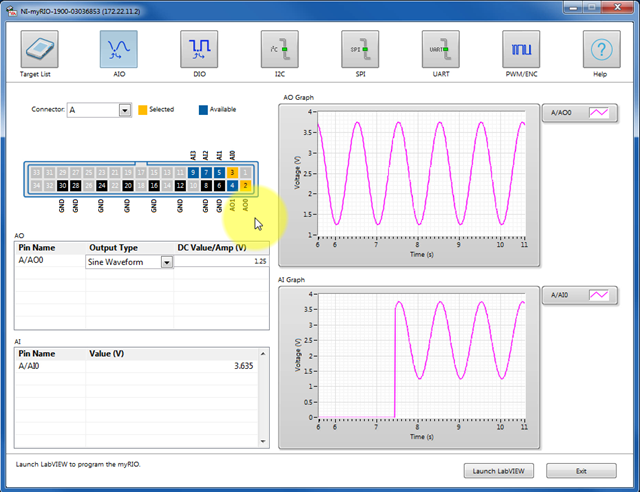This screenshot has height=492, width=640.
Task: Open the PWM/ENC tool icon
Action: click(x=521, y=49)
